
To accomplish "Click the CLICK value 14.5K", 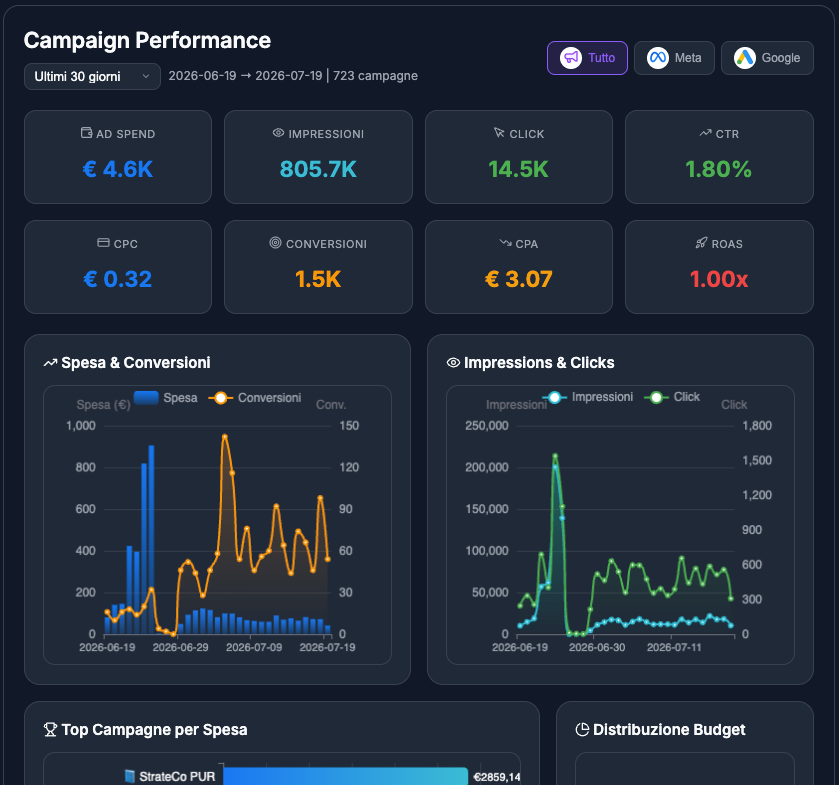I will (x=518, y=170).
